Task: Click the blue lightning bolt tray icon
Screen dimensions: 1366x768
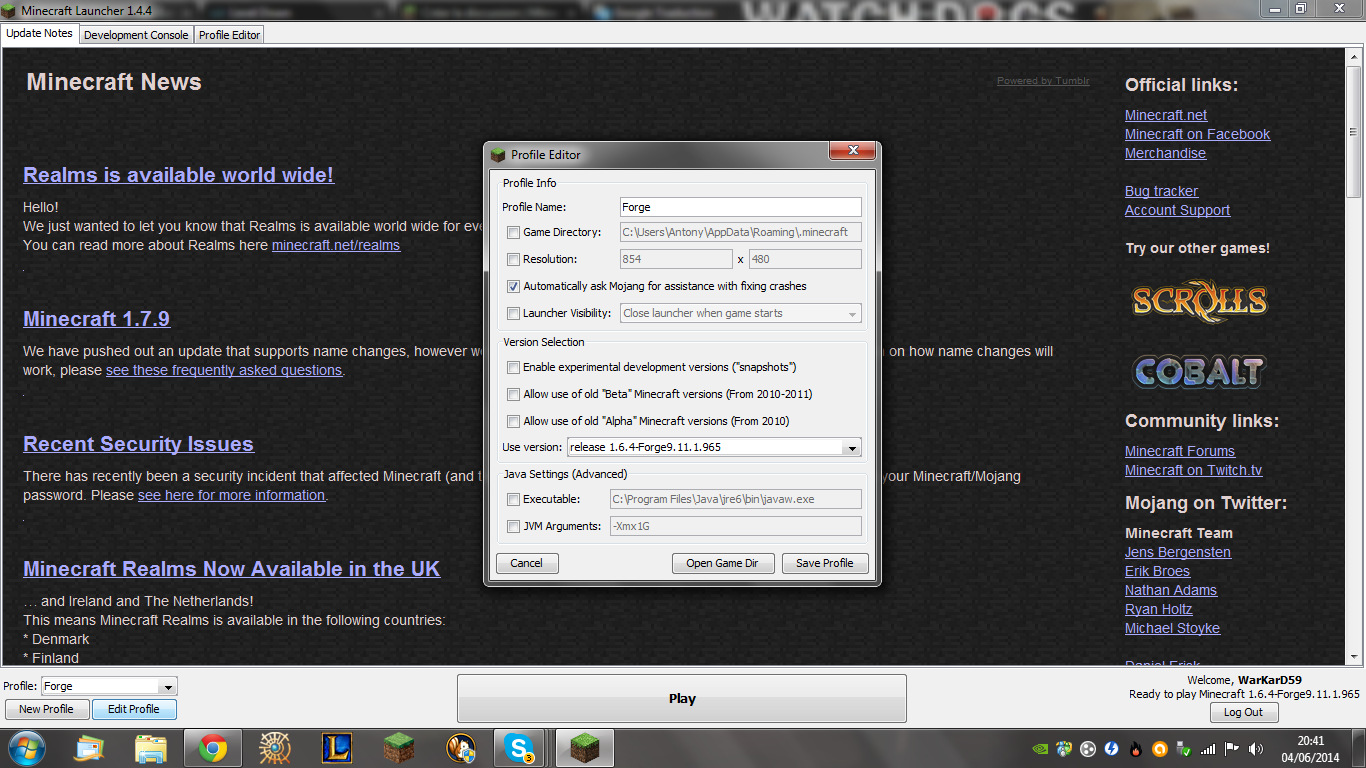Action: tap(1112, 748)
